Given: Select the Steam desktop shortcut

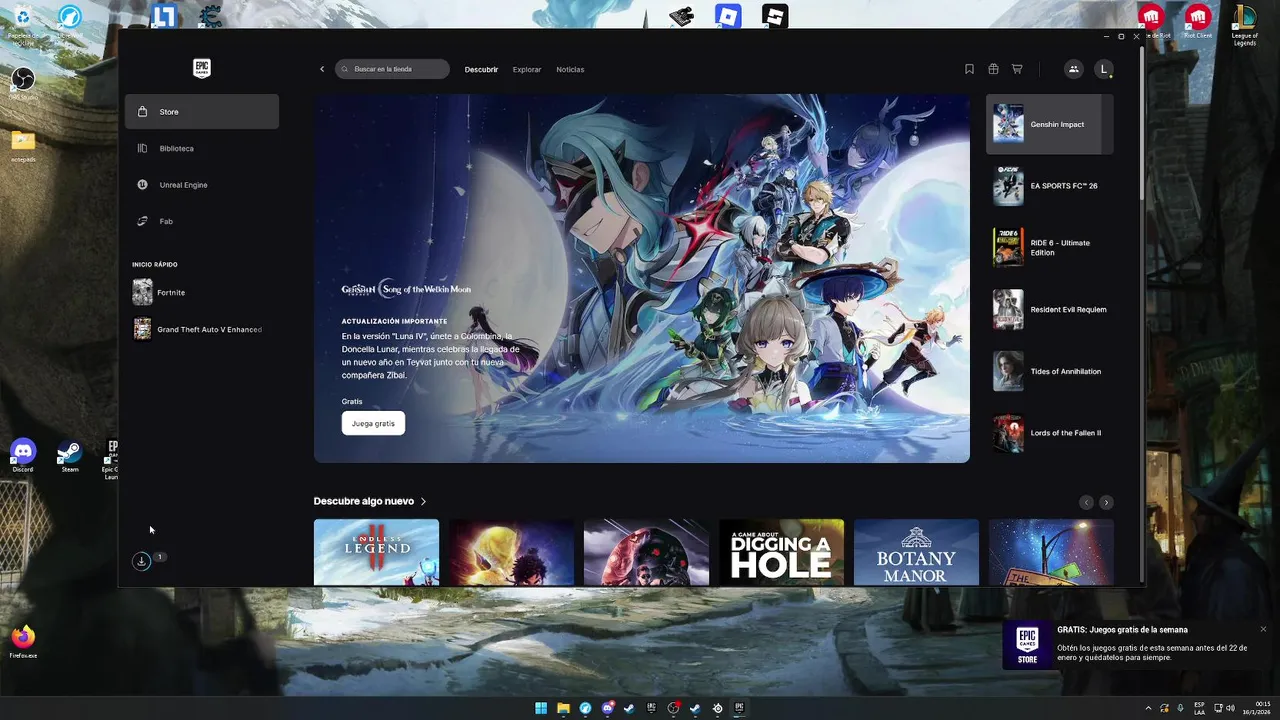Looking at the screenshot, I should 70,456.
